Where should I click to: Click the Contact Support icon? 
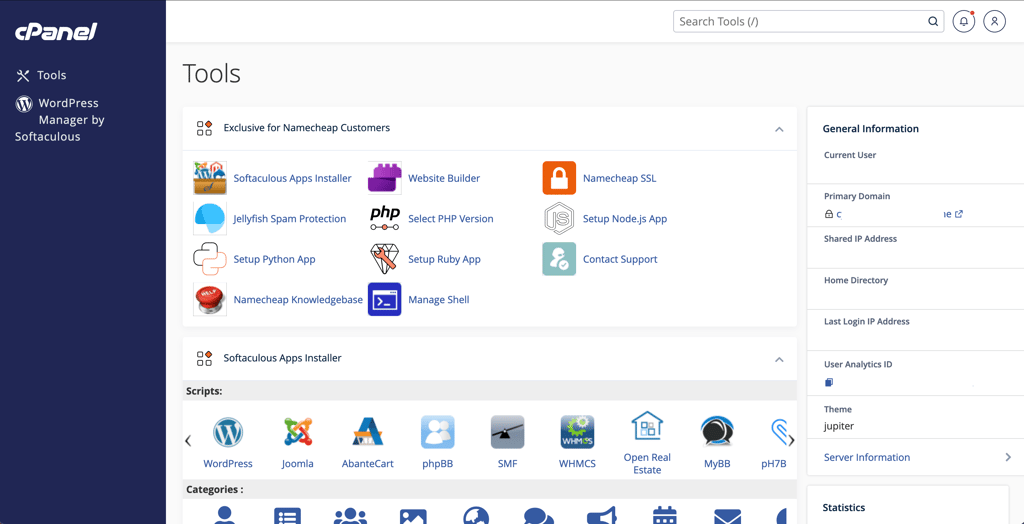(559, 259)
